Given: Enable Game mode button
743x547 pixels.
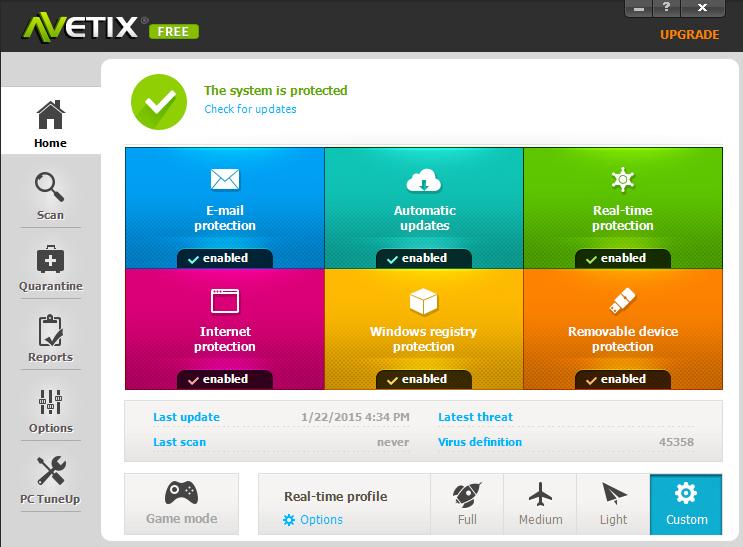Looking at the screenshot, I should (181, 503).
